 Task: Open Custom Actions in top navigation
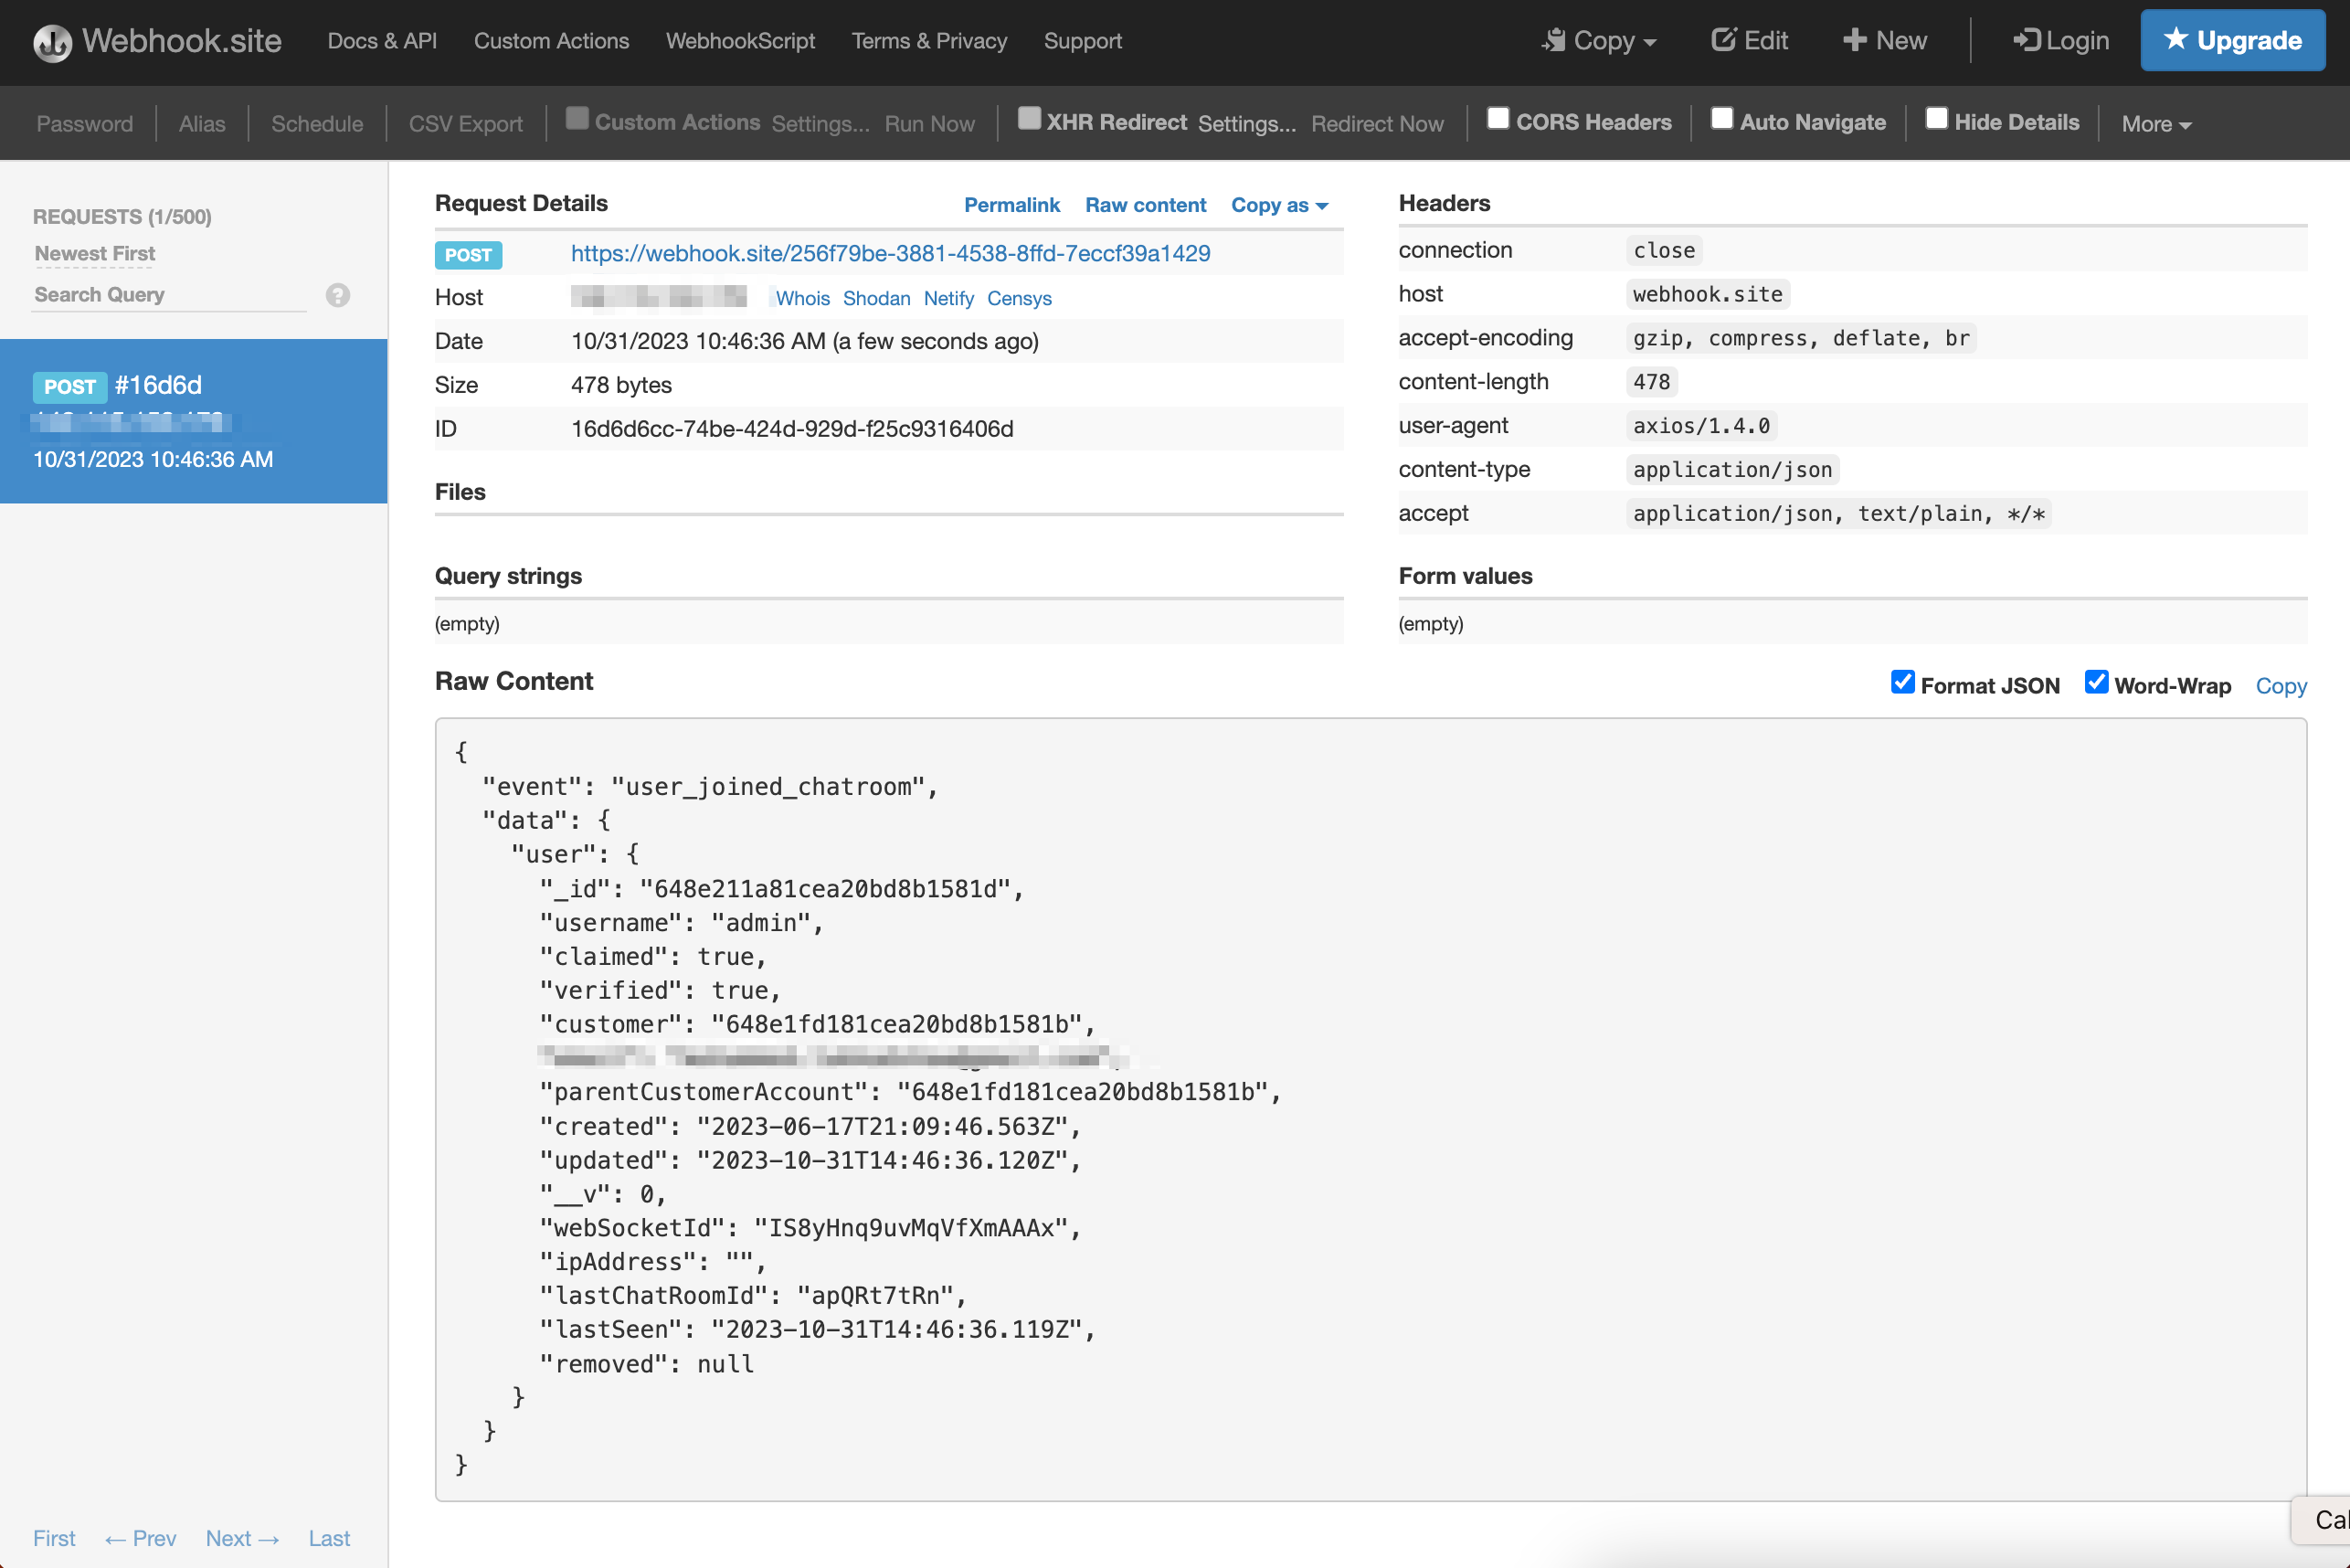(x=551, y=41)
